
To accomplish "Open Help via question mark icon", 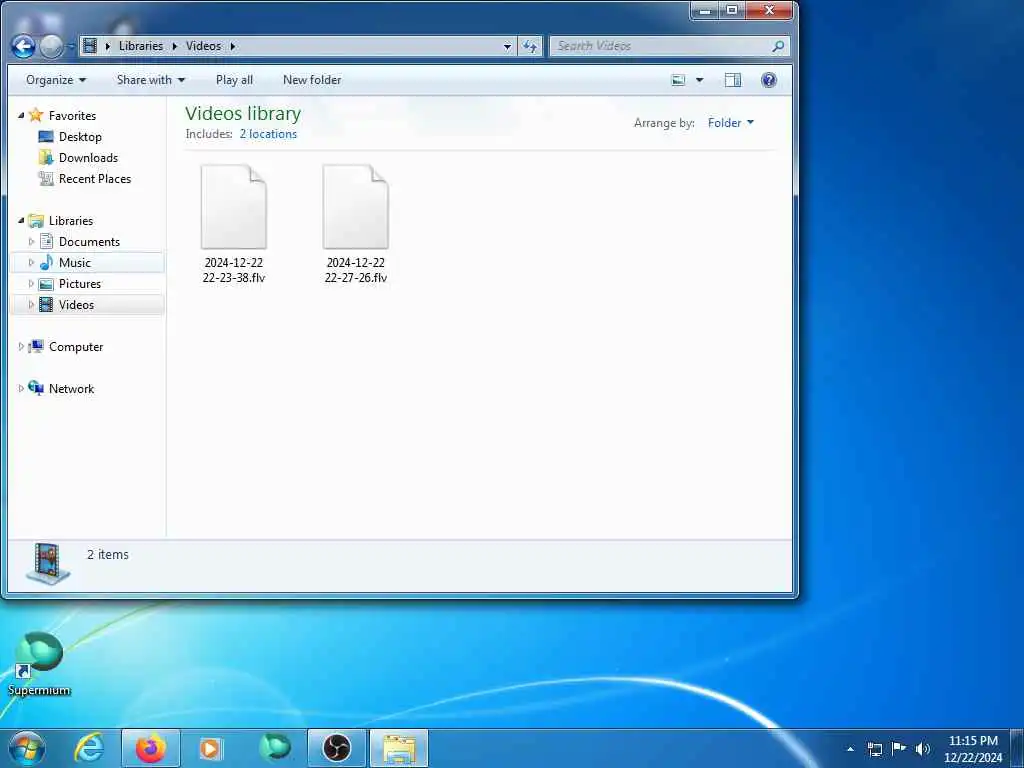I will (769, 80).
